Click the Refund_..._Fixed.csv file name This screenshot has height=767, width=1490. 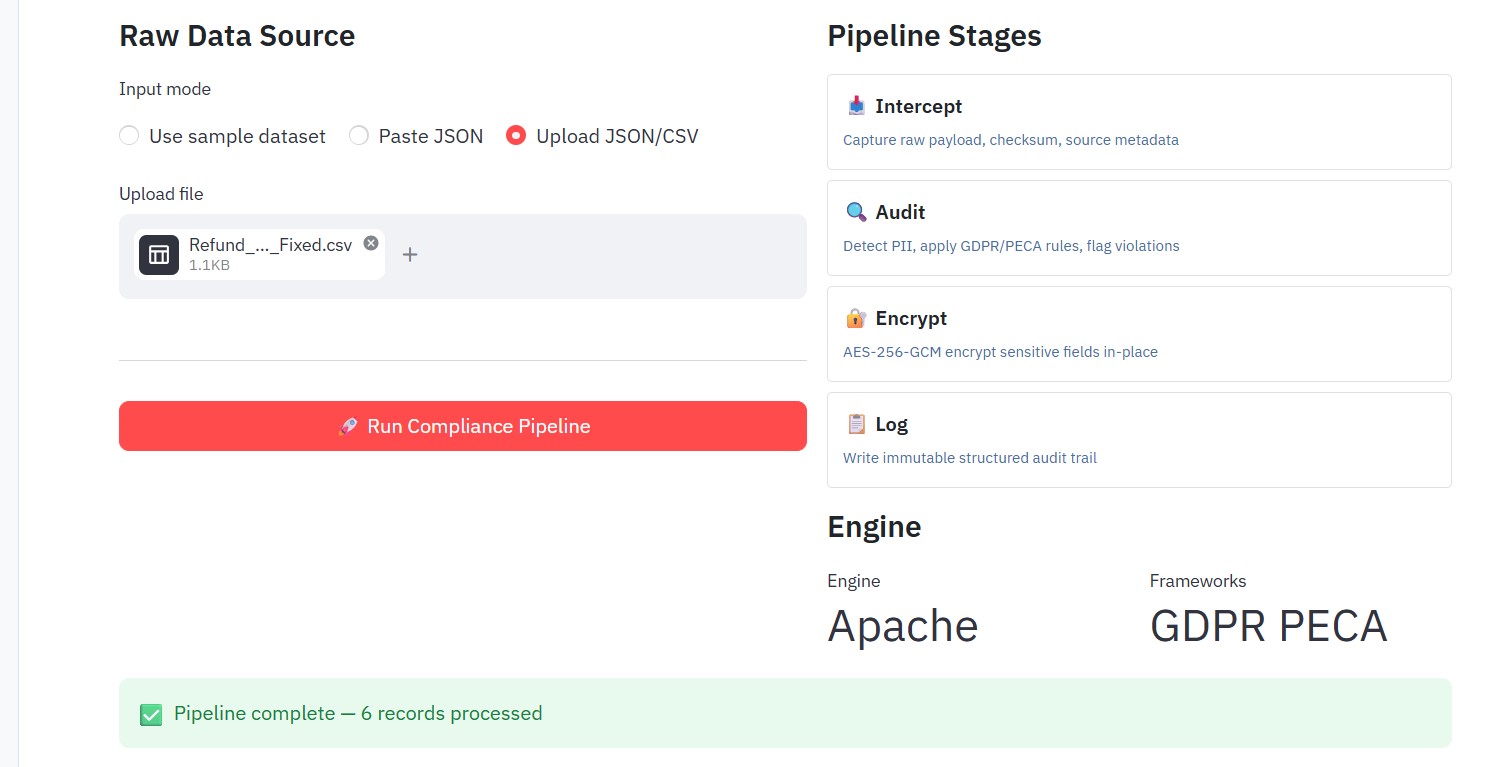(x=270, y=245)
